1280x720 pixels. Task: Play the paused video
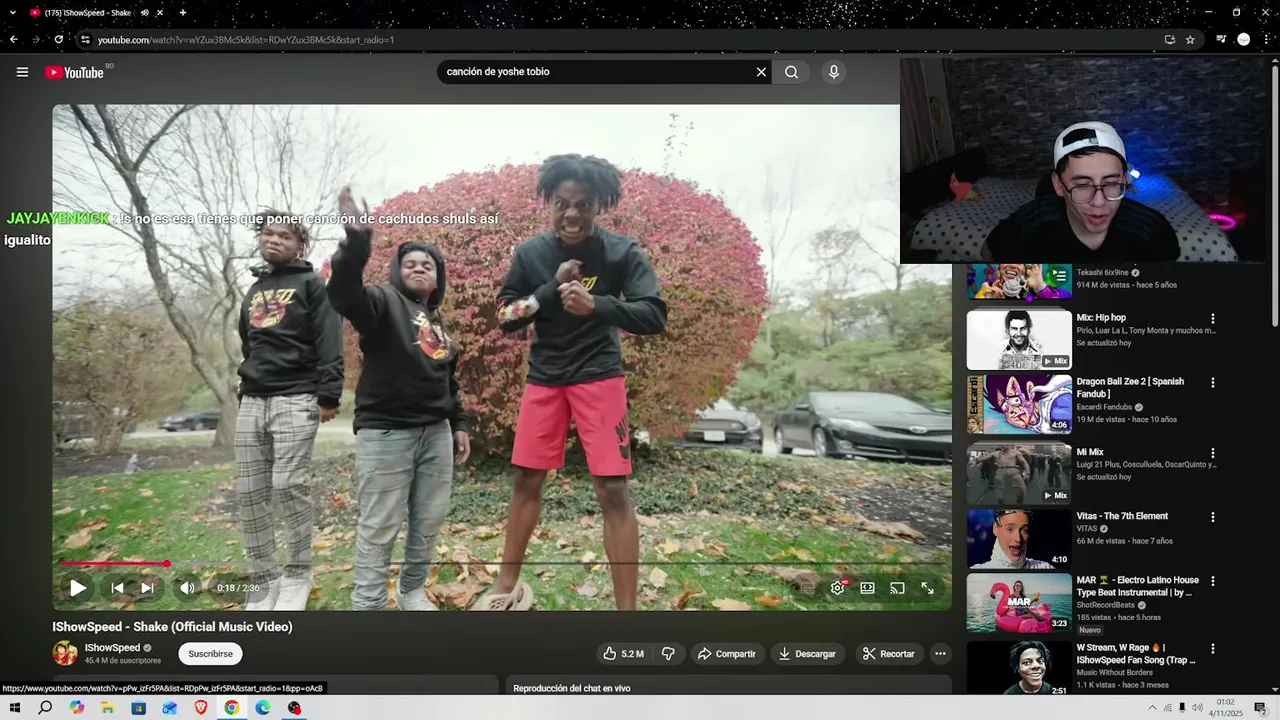[77, 588]
